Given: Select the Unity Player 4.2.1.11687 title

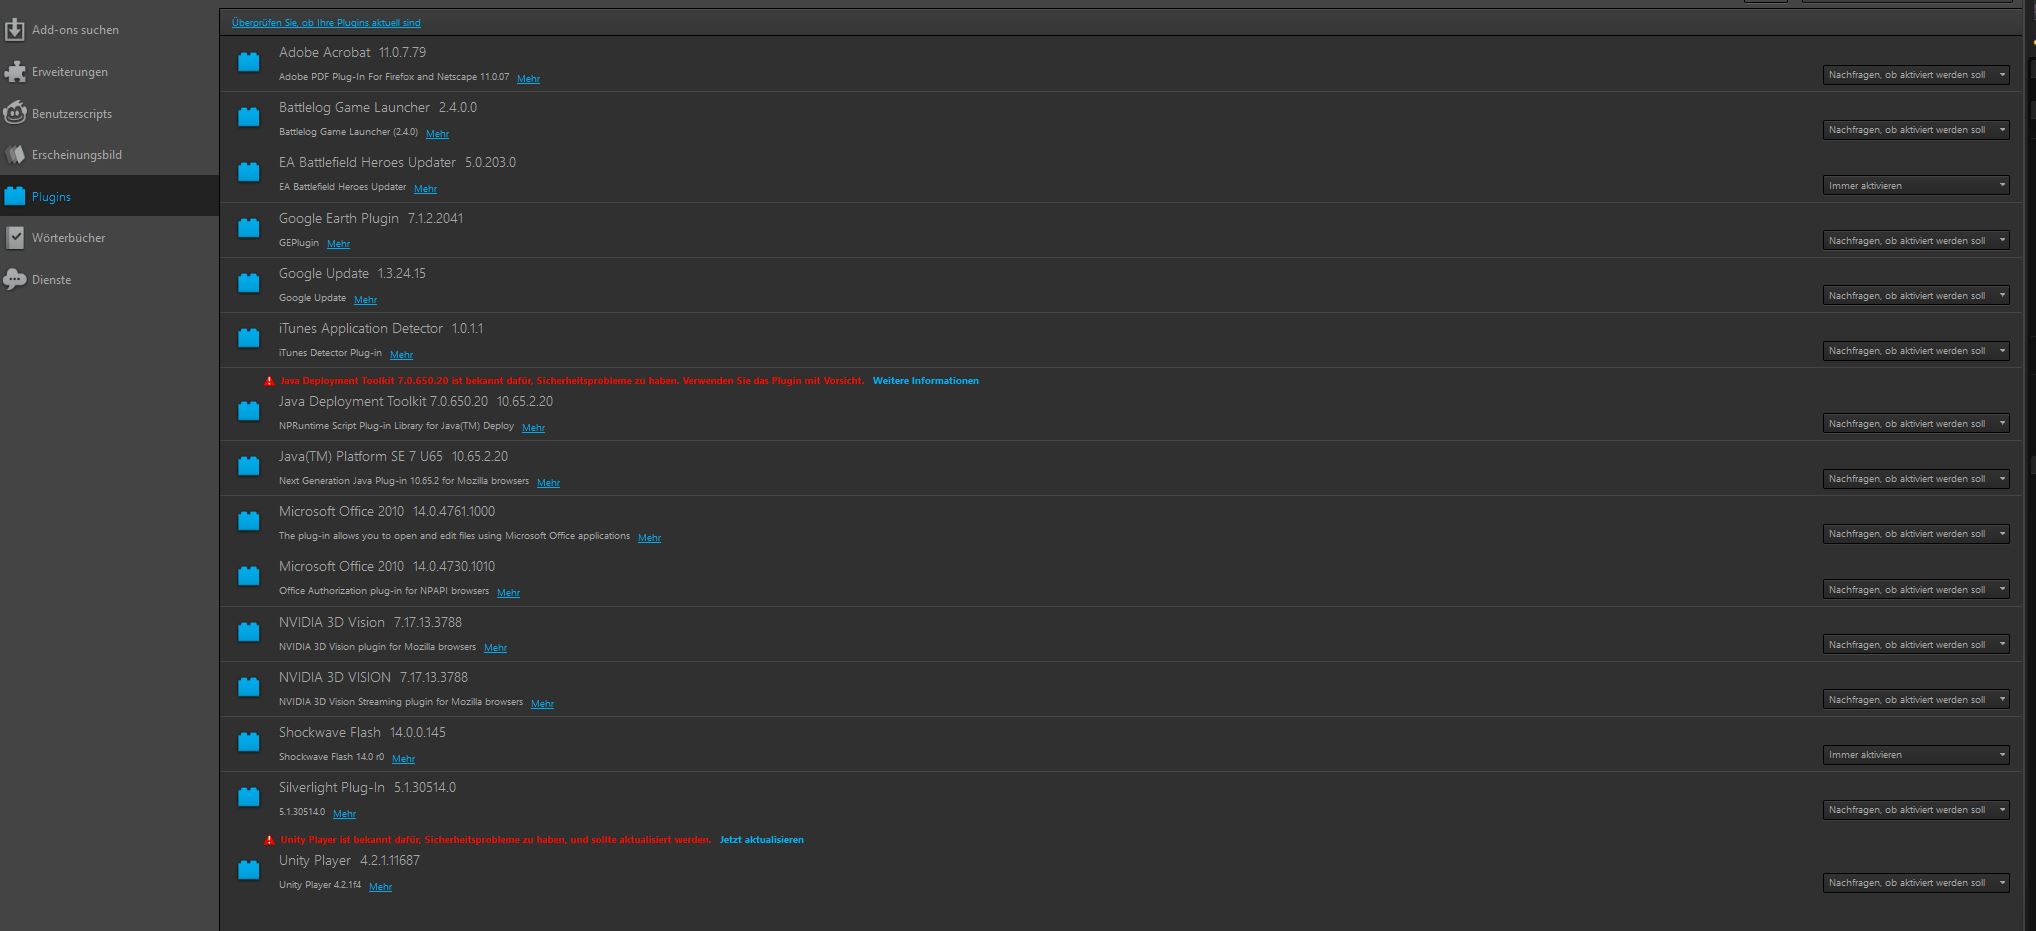Looking at the screenshot, I should pos(349,860).
